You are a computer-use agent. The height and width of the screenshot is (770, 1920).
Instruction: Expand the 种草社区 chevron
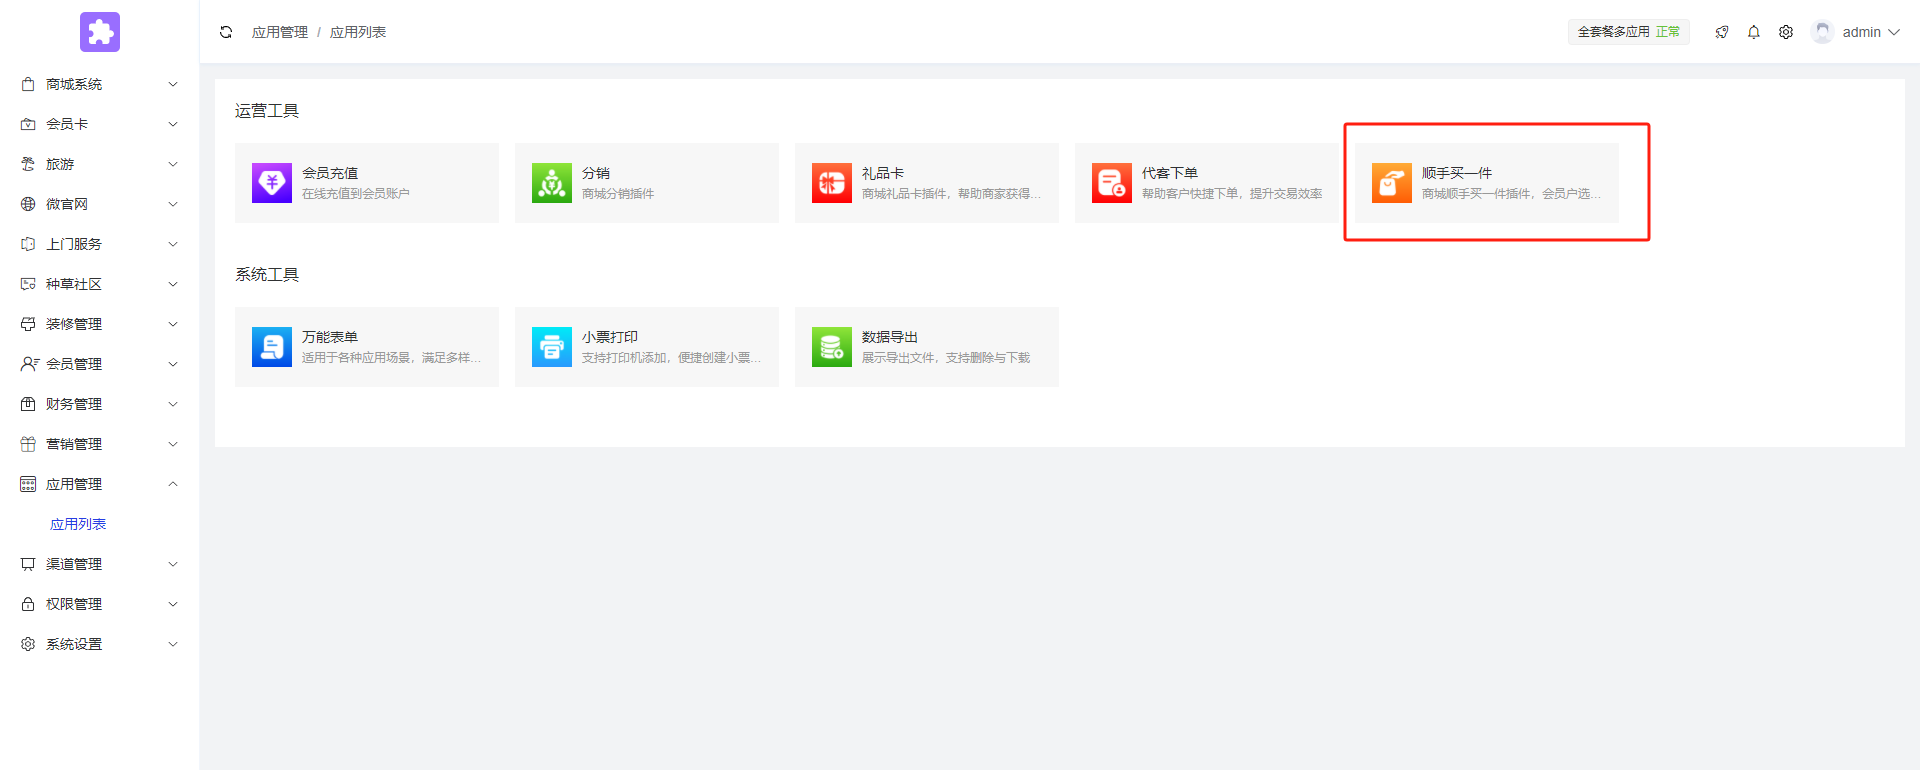pos(173,284)
